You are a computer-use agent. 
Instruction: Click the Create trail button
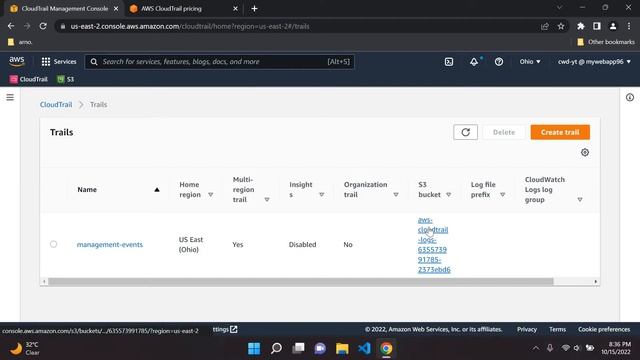click(x=560, y=132)
